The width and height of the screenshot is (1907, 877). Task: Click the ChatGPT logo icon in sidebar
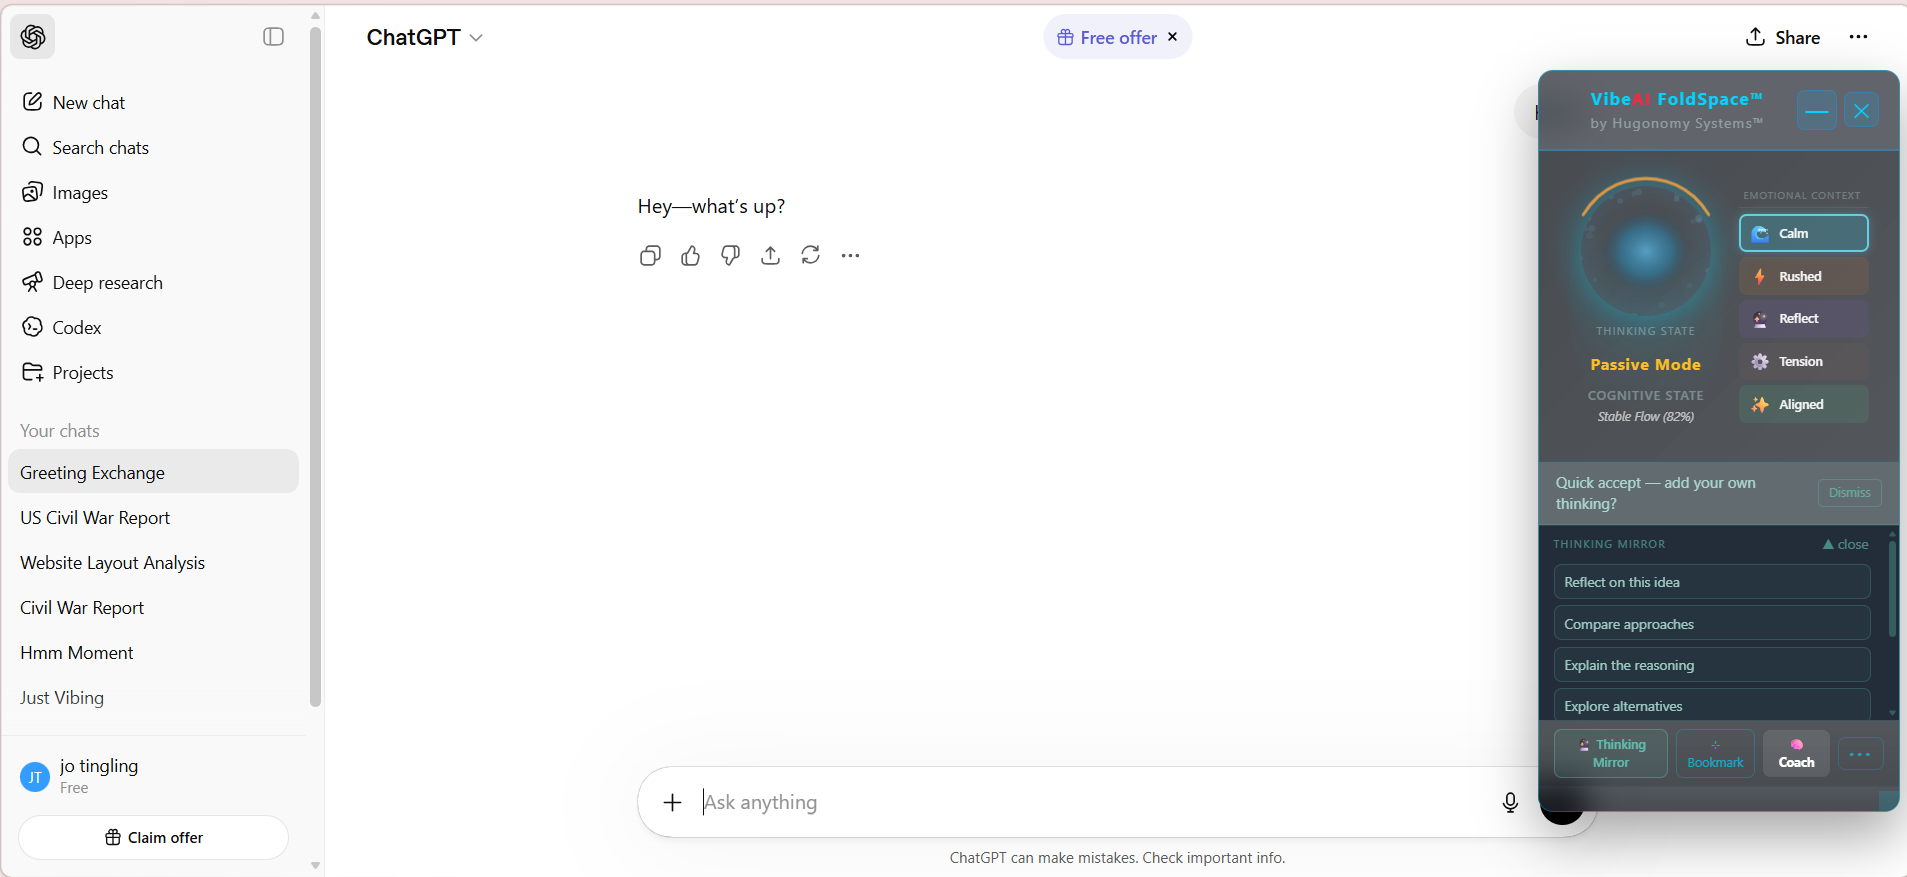pyautogui.click(x=33, y=37)
